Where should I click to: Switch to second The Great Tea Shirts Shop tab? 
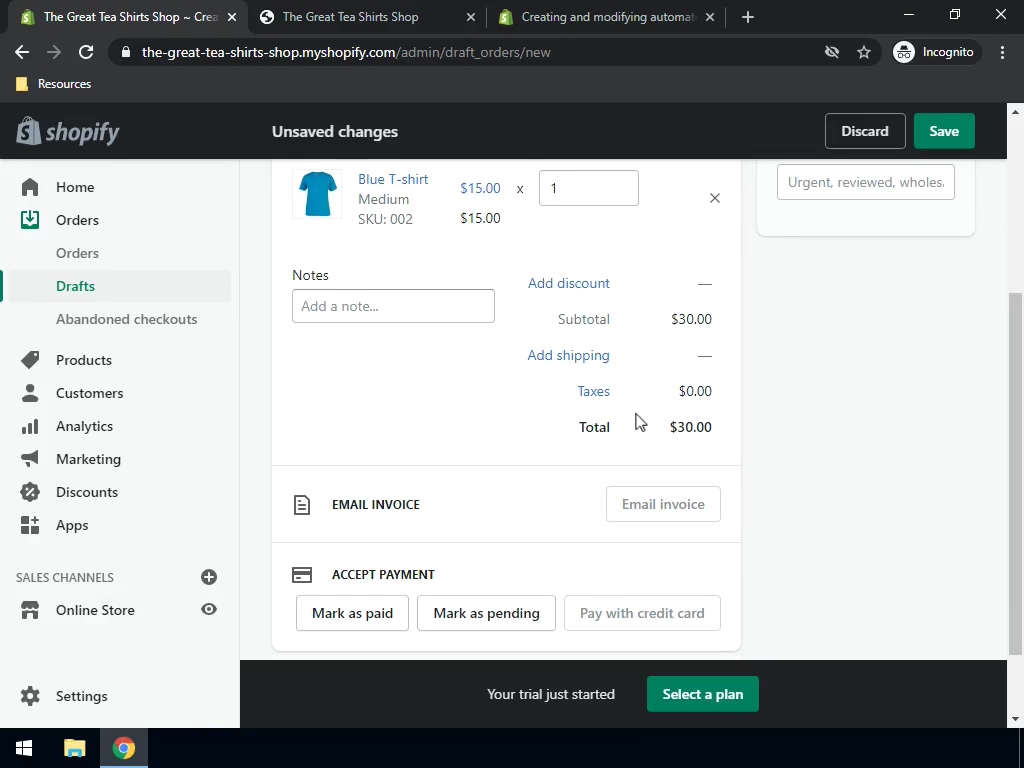(367, 17)
